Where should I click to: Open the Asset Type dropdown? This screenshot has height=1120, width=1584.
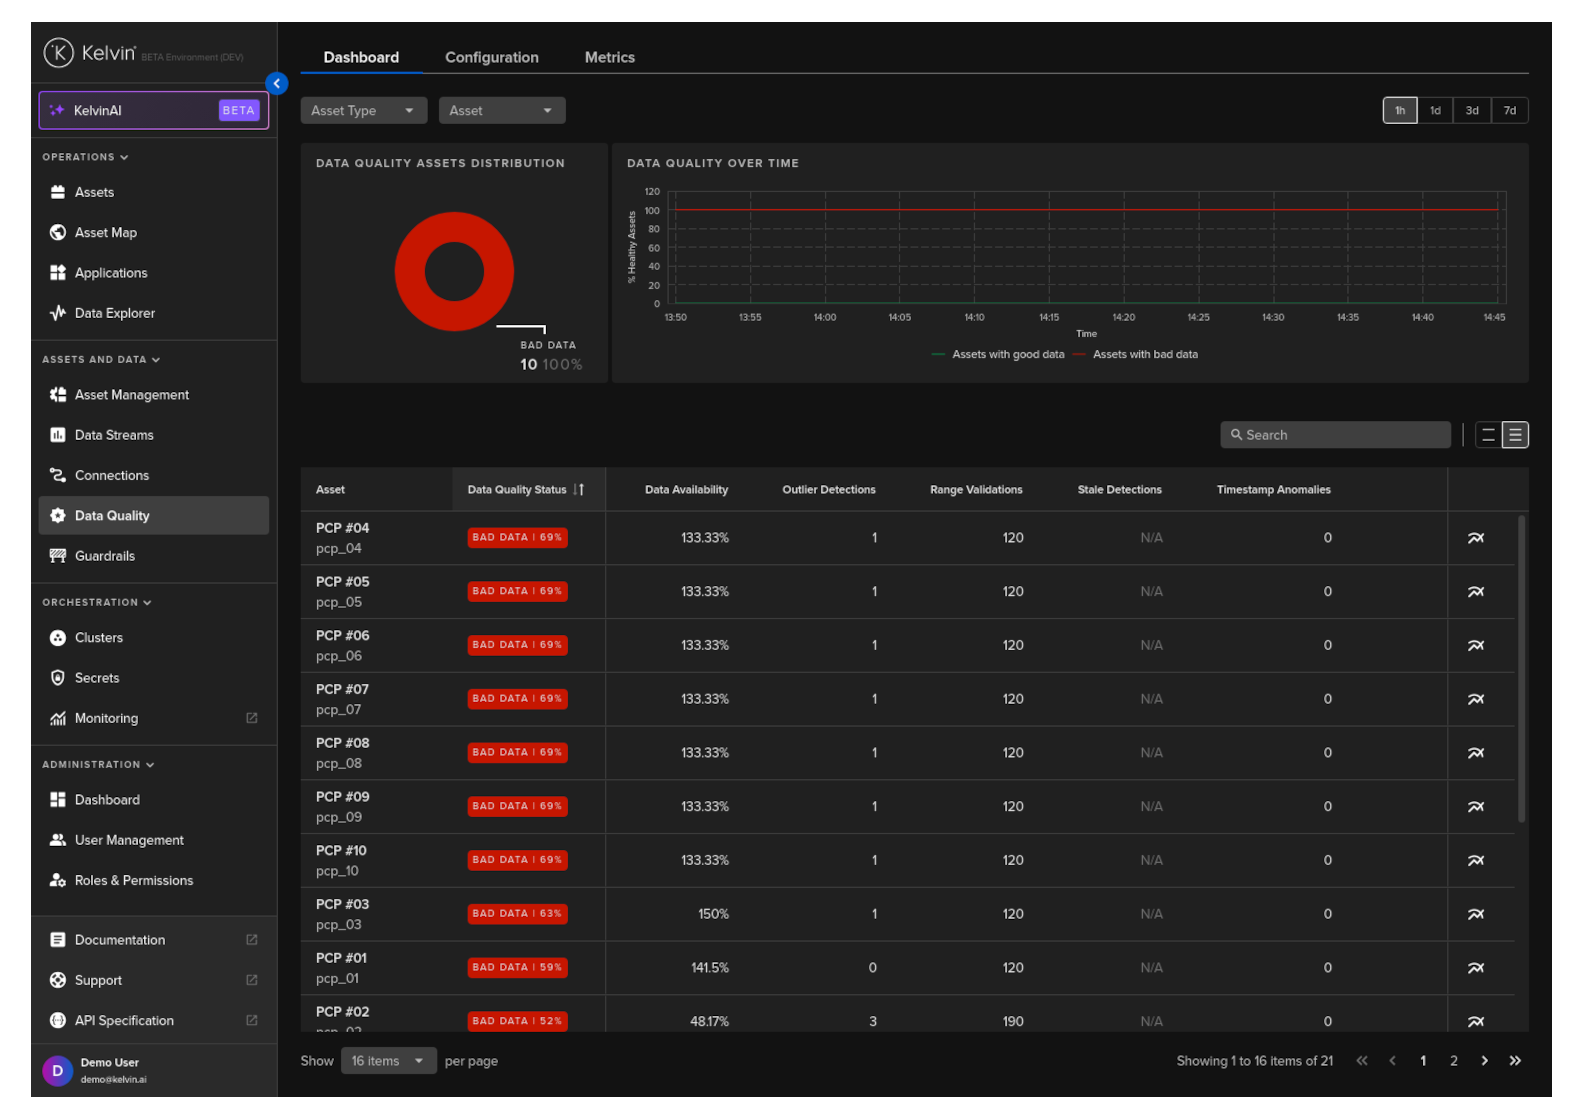(363, 111)
